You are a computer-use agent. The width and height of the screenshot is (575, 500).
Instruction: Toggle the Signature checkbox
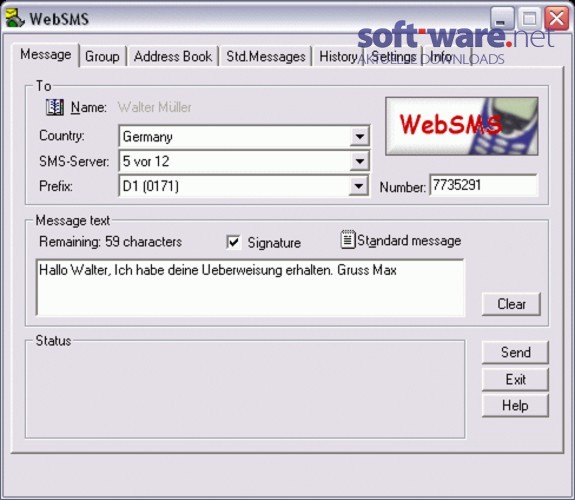tap(234, 242)
